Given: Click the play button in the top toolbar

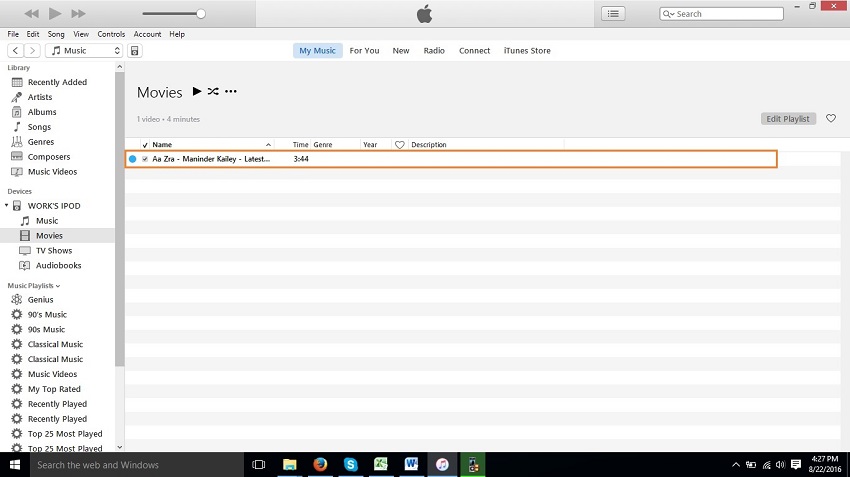Looking at the screenshot, I should click(55, 14).
